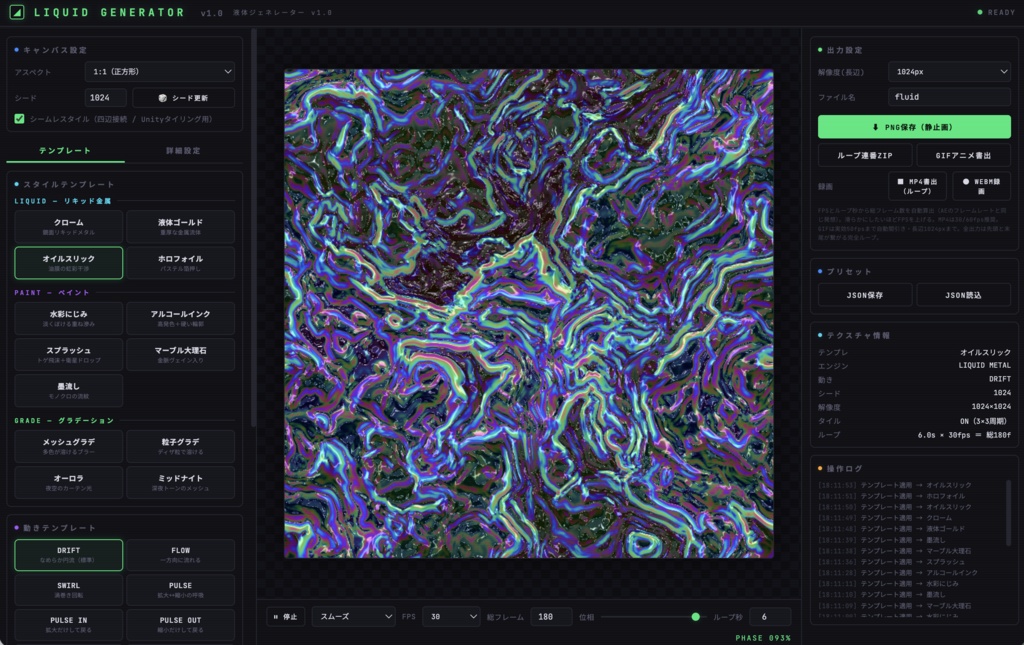Click the 総フレーム field showing 180
1024x645 pixels.
click(x=551, y=617)
